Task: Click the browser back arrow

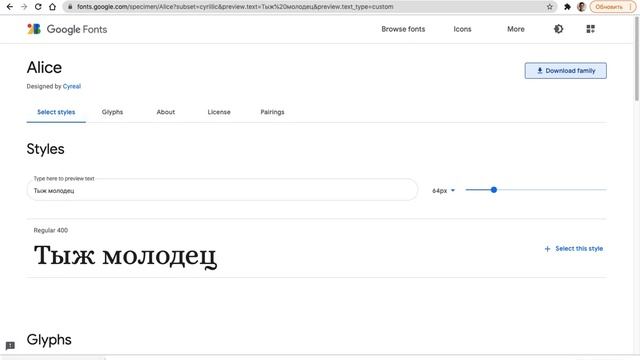Action: click(10, 7)
